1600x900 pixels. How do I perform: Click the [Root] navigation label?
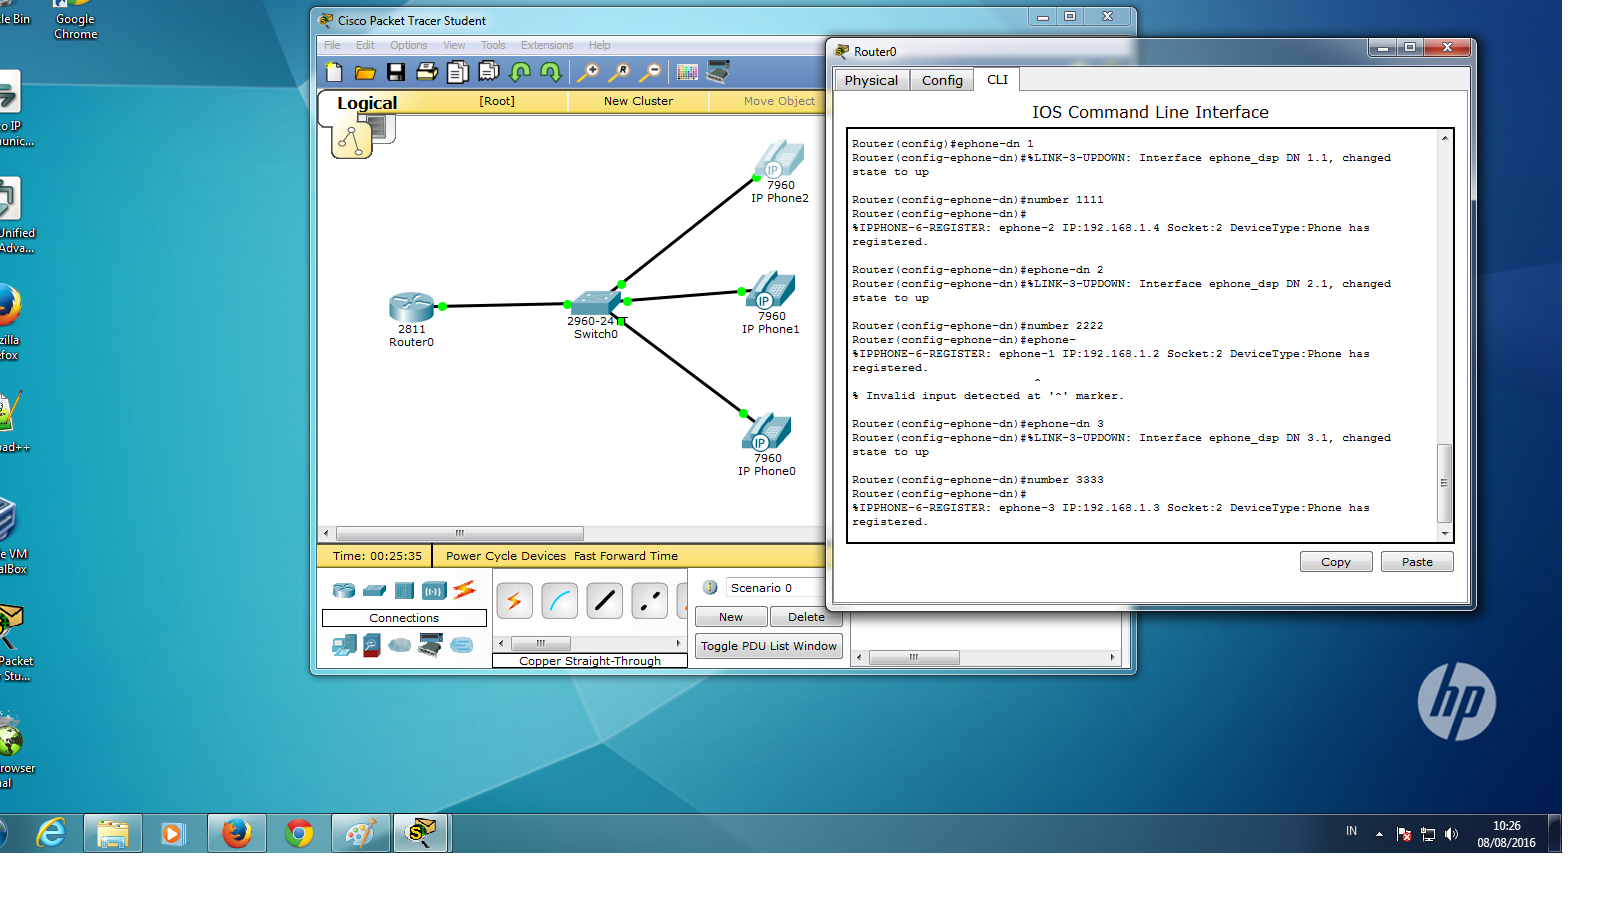[497, 101]
